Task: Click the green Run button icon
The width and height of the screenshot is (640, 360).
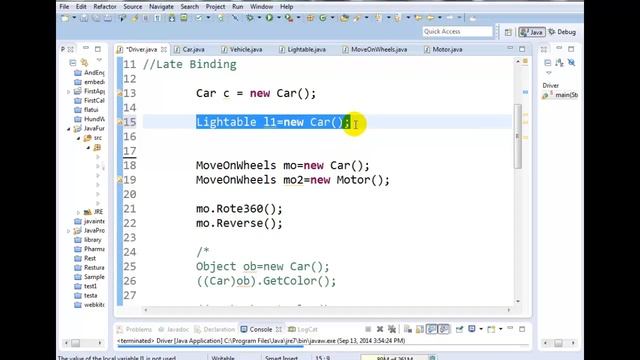Action: point(269,18)
